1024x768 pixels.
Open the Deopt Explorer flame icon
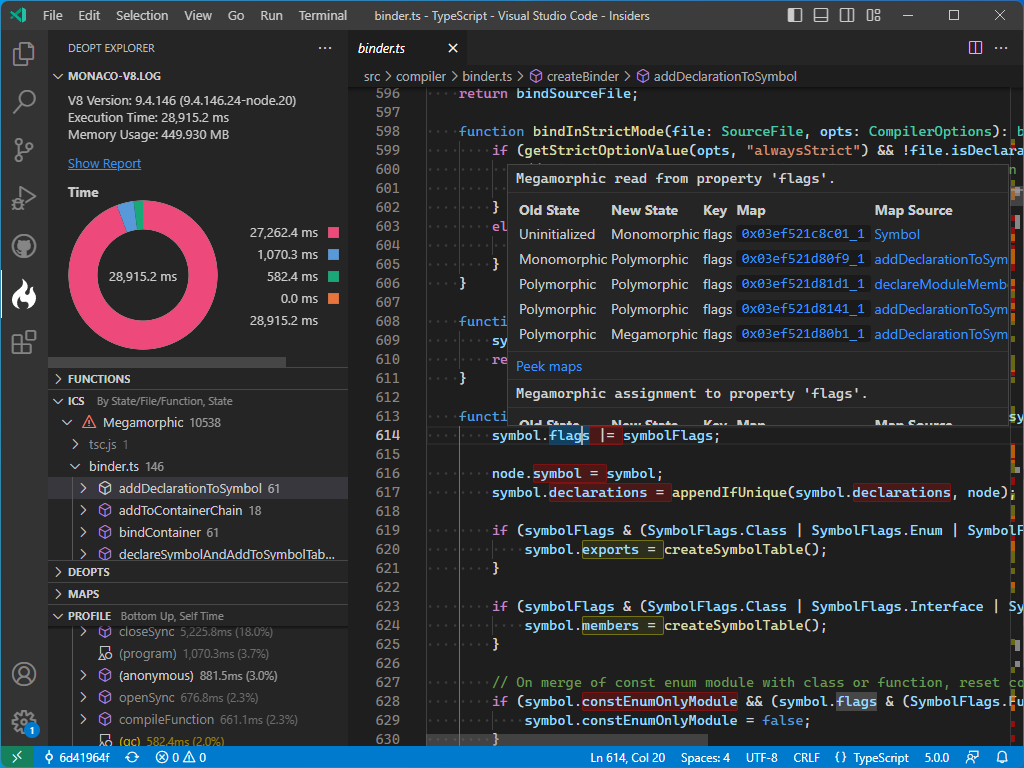24,294
